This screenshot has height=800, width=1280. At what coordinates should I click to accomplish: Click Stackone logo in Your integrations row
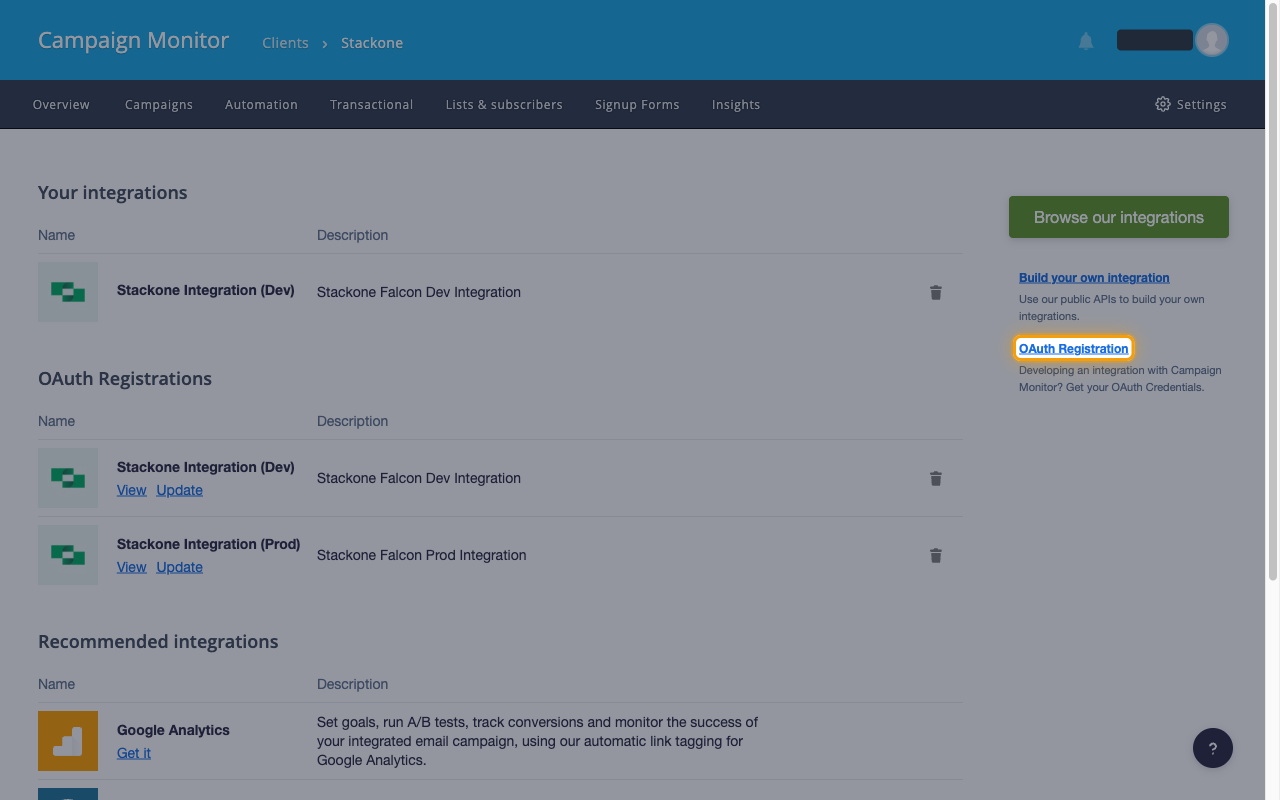[68, 292]
